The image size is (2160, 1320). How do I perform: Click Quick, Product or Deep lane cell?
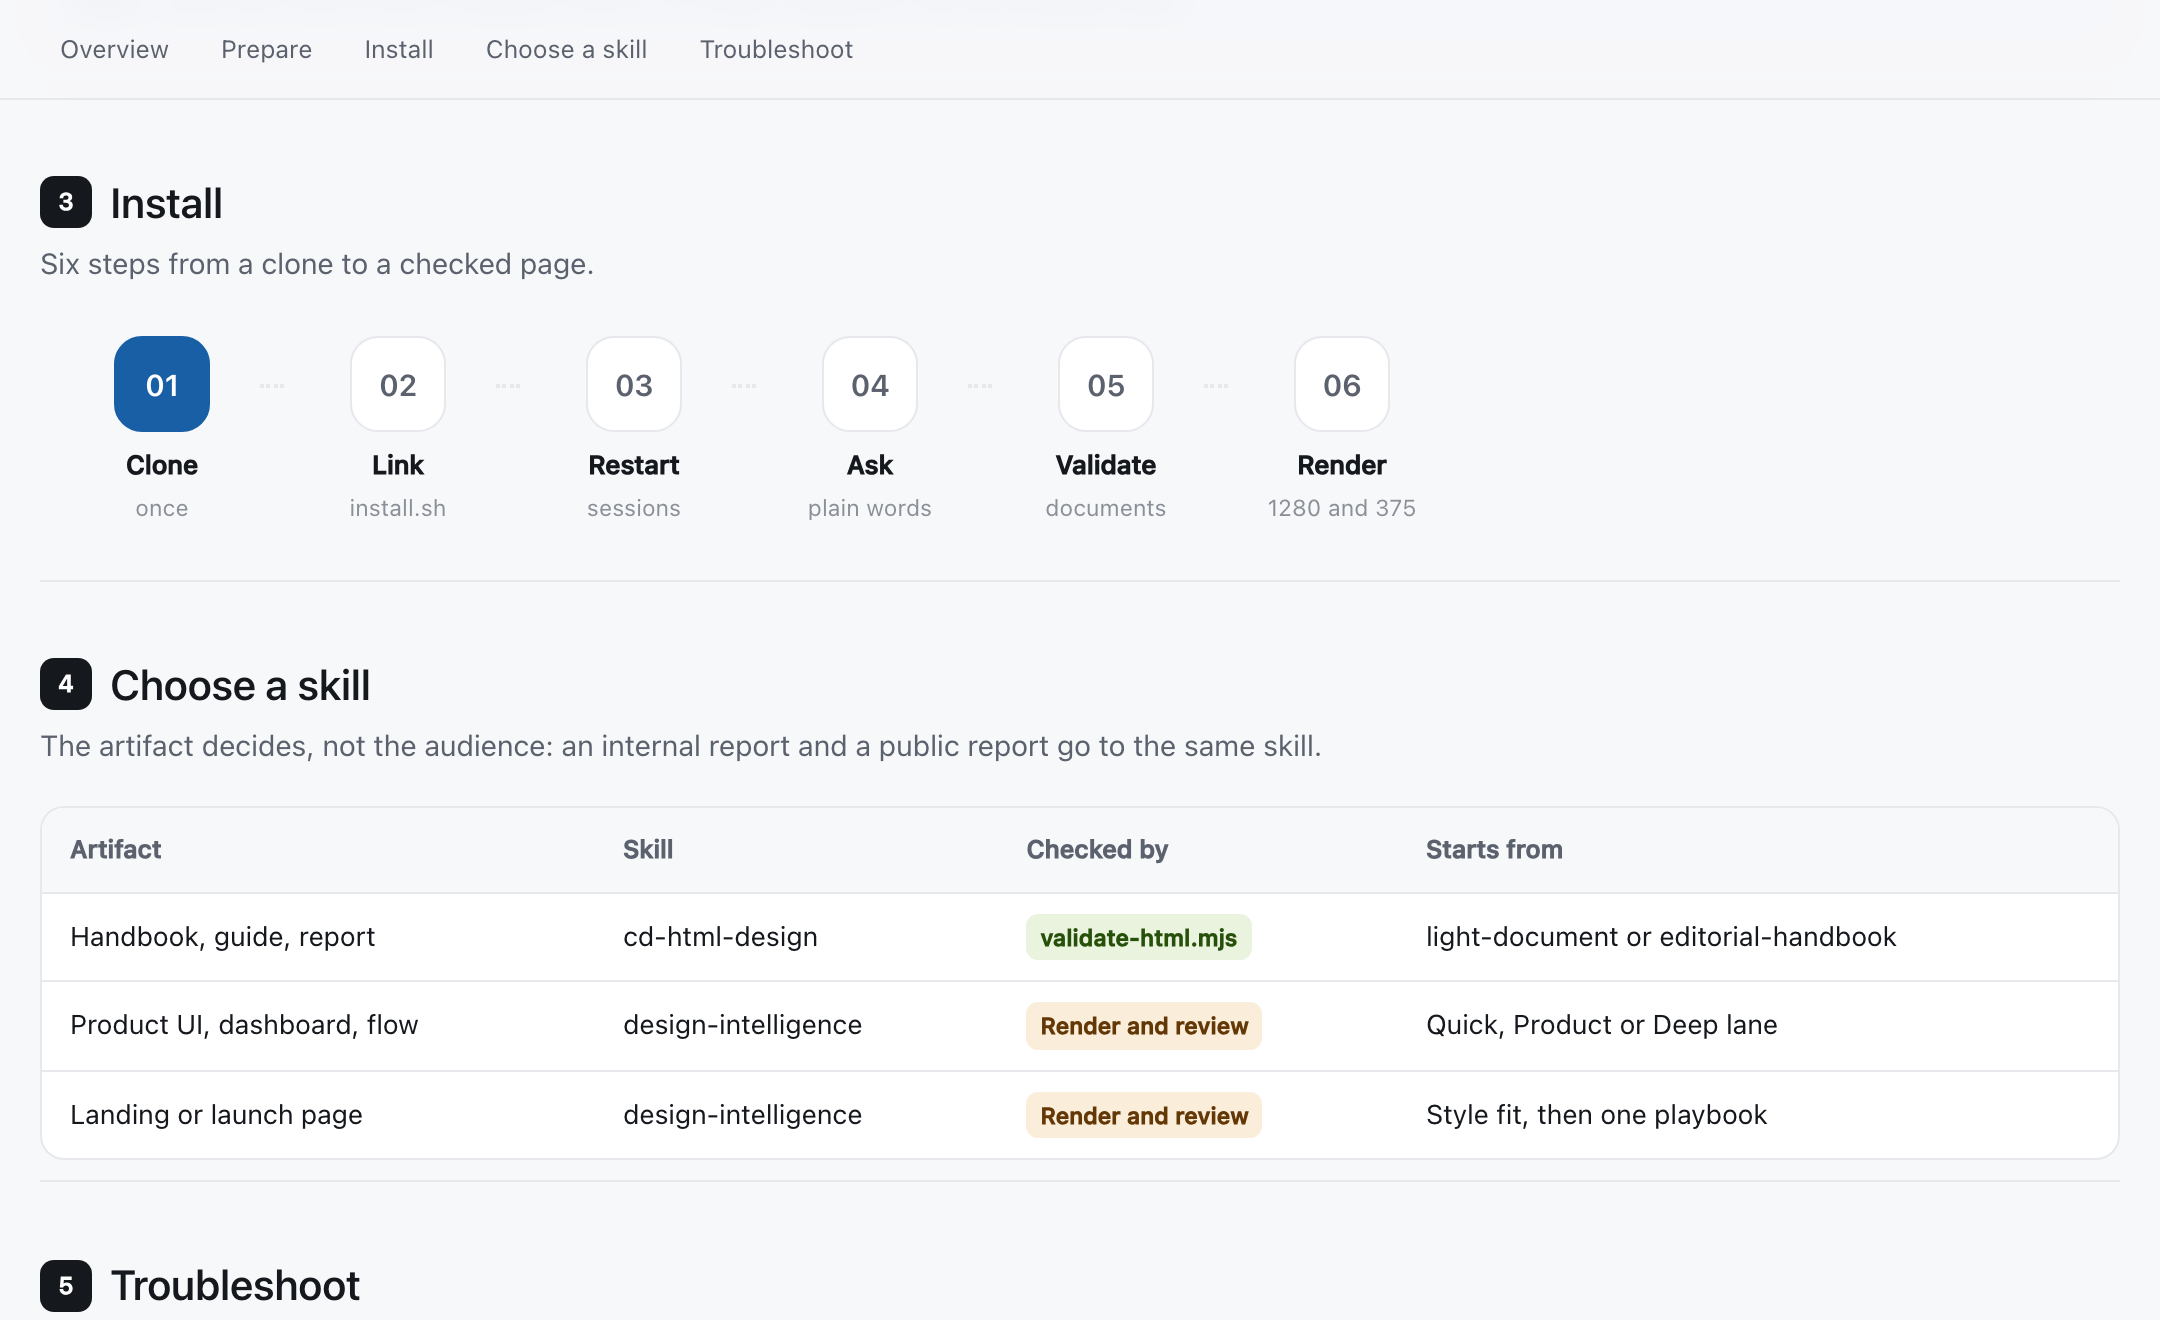pyautogui.click(x=1601, y=1025)
